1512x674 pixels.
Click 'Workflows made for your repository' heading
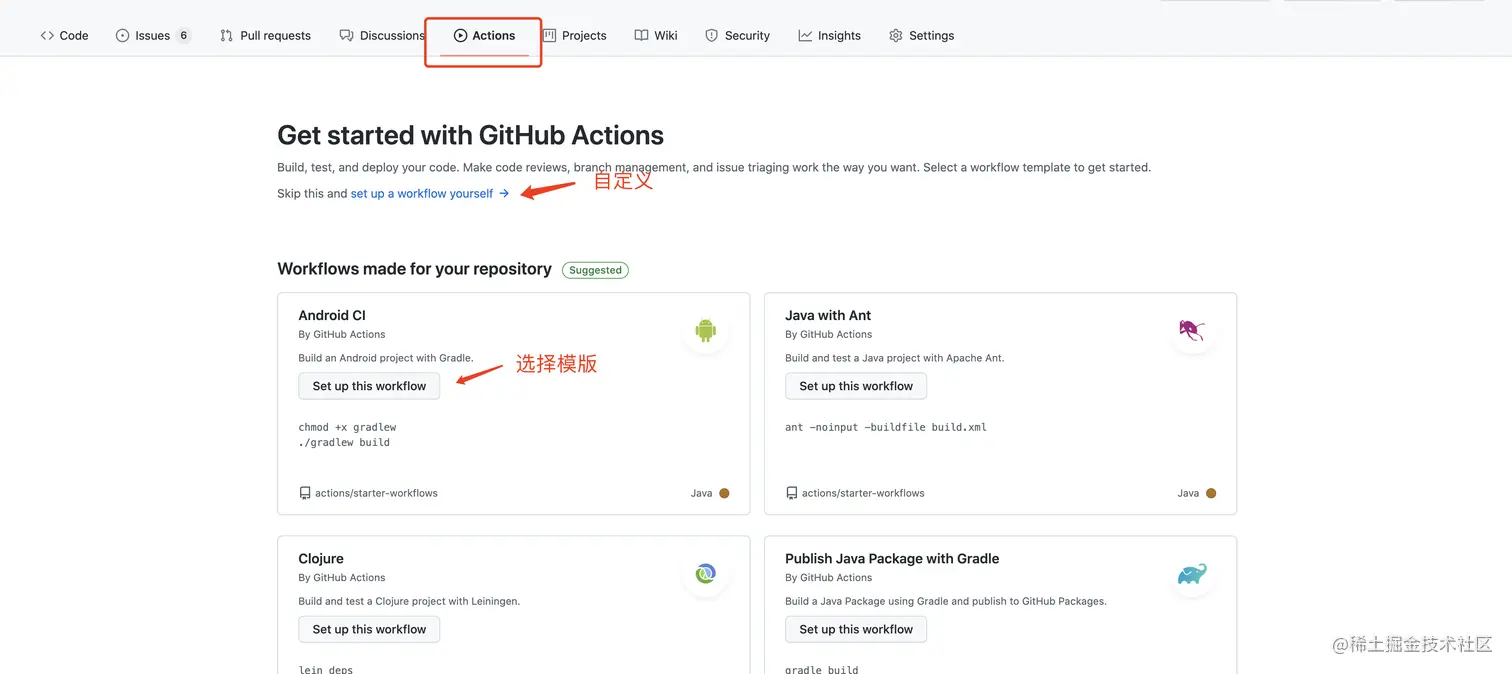click(x=414, y=269)
